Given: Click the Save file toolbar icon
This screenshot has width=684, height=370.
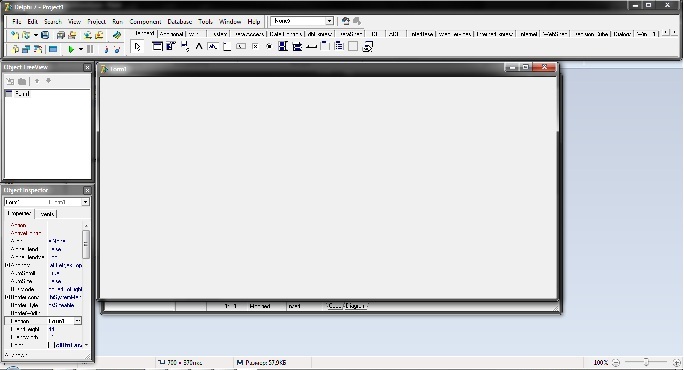Looking at the screenshot, I should (x=45, y=35).
